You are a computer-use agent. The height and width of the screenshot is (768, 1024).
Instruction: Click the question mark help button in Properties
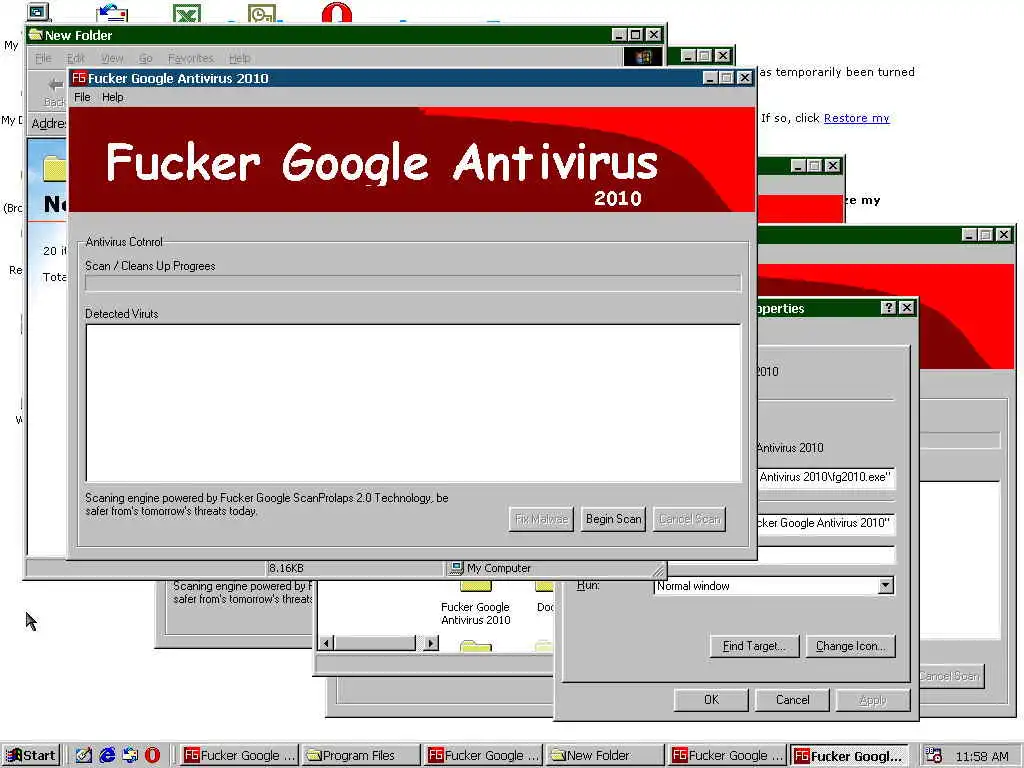888,308
